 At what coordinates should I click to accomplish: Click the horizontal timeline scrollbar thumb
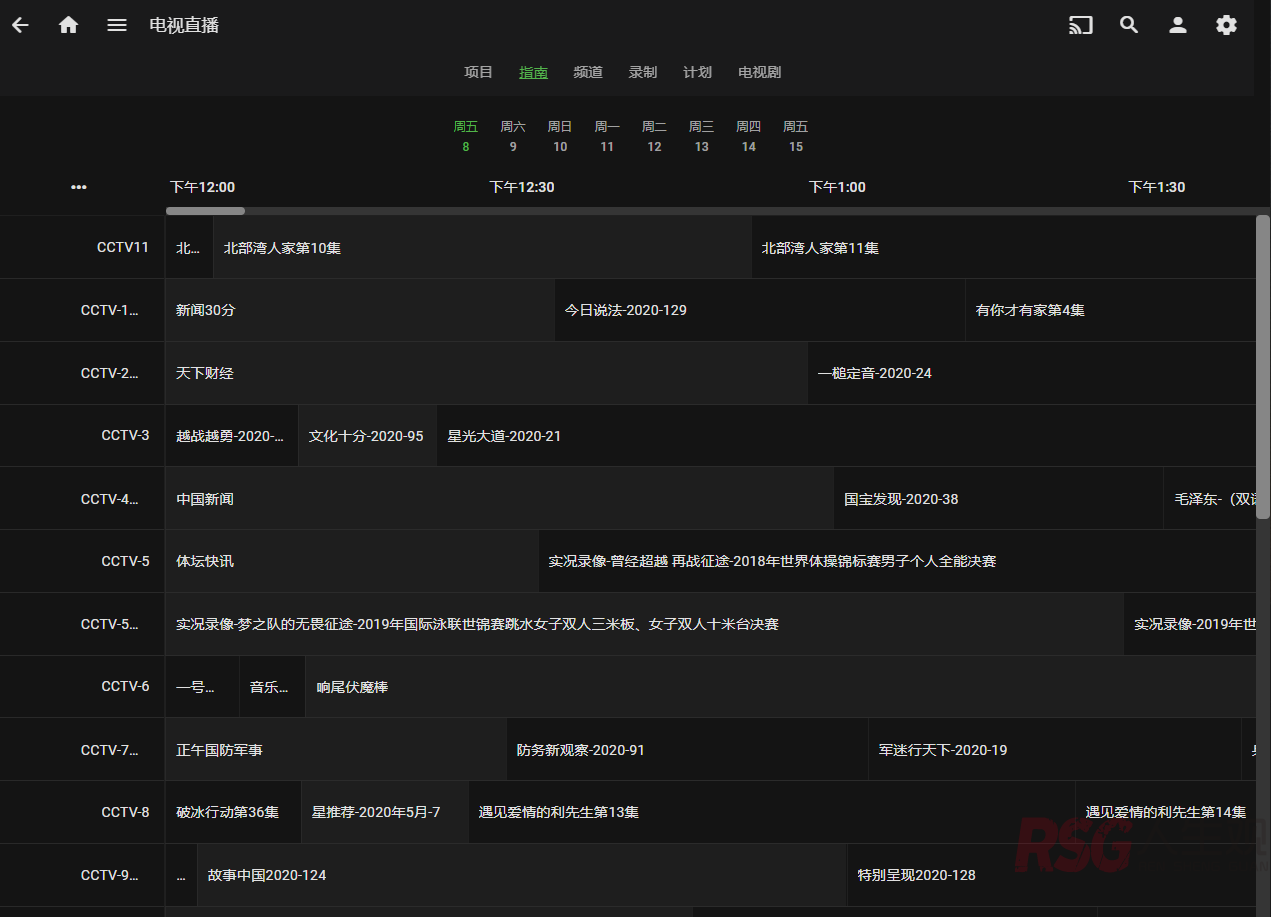[205, 211]
